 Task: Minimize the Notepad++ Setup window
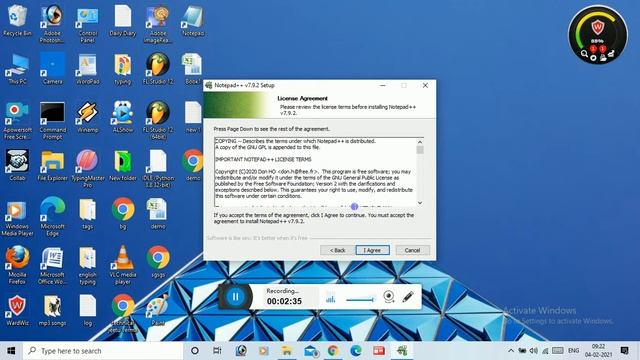[x=382, y=85]
